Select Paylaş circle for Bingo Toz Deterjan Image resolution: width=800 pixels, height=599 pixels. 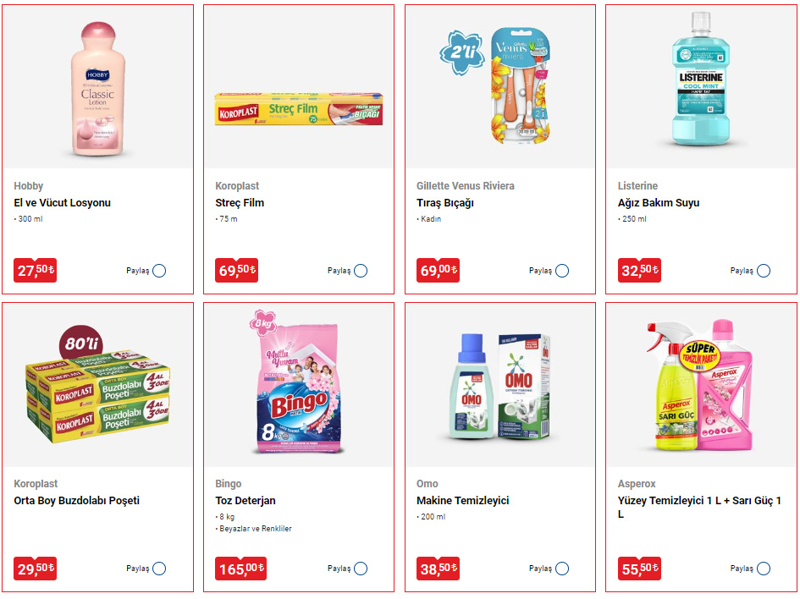361,568
